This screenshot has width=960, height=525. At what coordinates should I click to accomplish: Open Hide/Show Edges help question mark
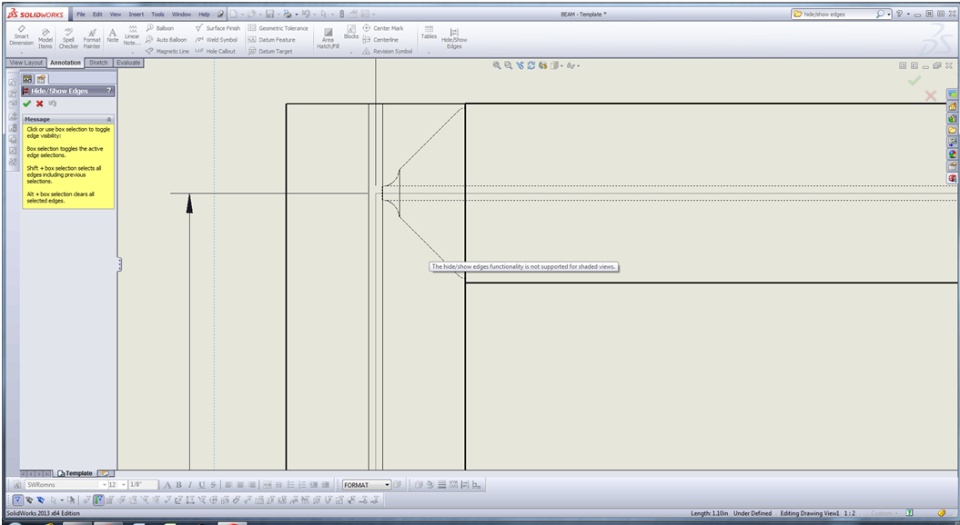coord(109,91)
